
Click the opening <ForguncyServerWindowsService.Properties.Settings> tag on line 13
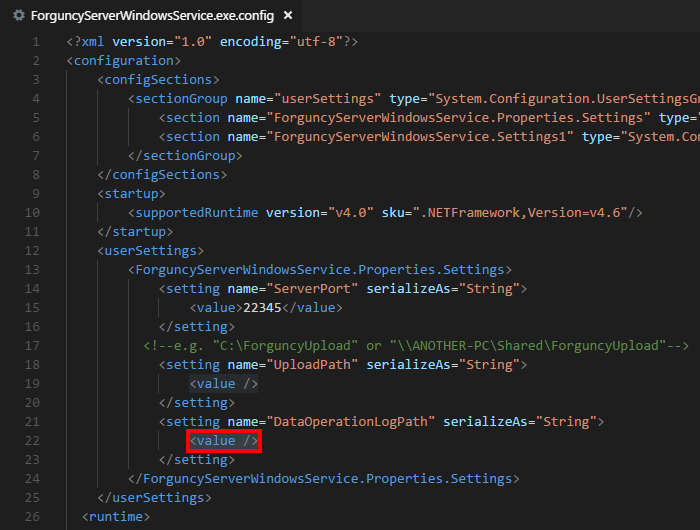(x=320, y=270)
